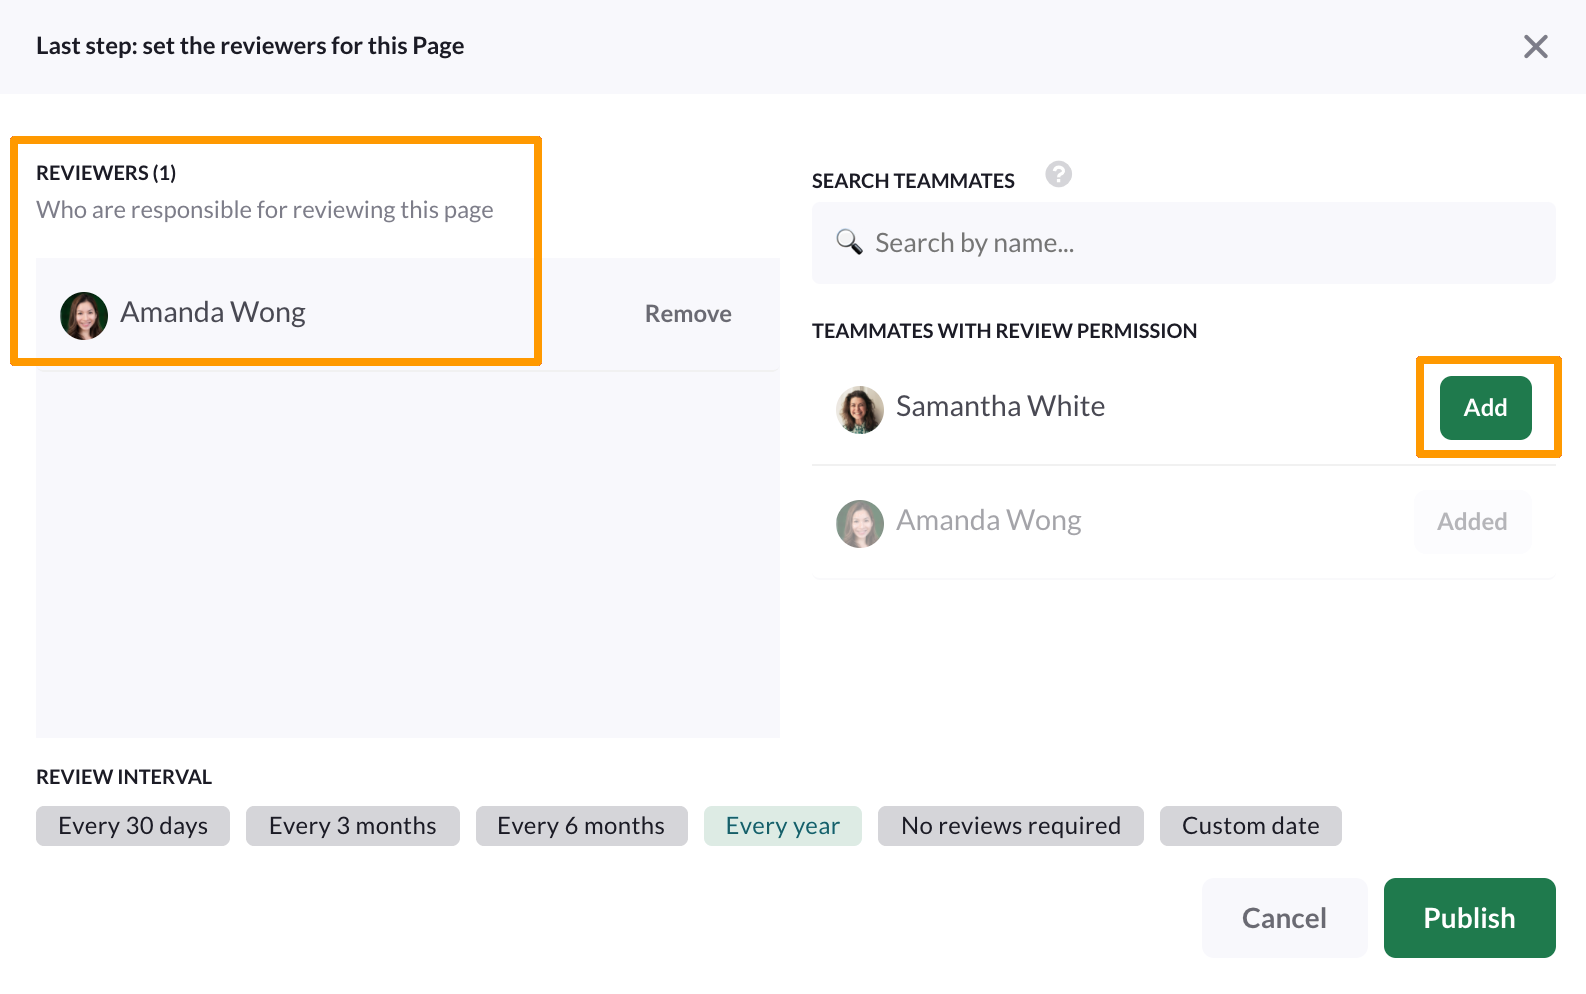This screenshot has width=1586, height=994.
Task: Click the SEARCH TEAMMATES label
Action: coord(913,181)
